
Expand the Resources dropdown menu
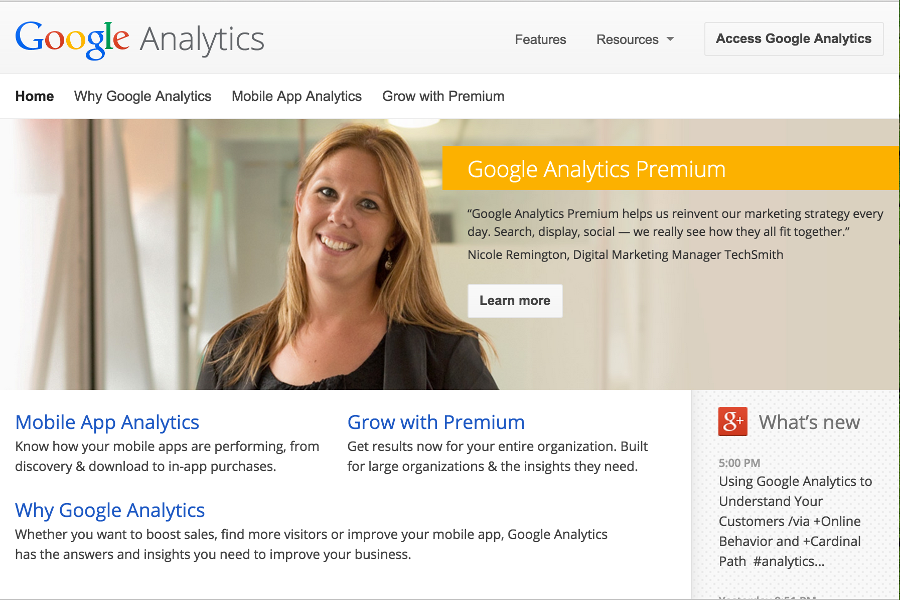coord(635,40)
